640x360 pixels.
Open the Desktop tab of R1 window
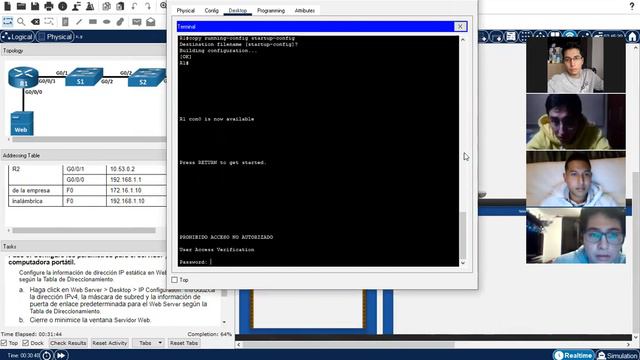coord(238,11)
